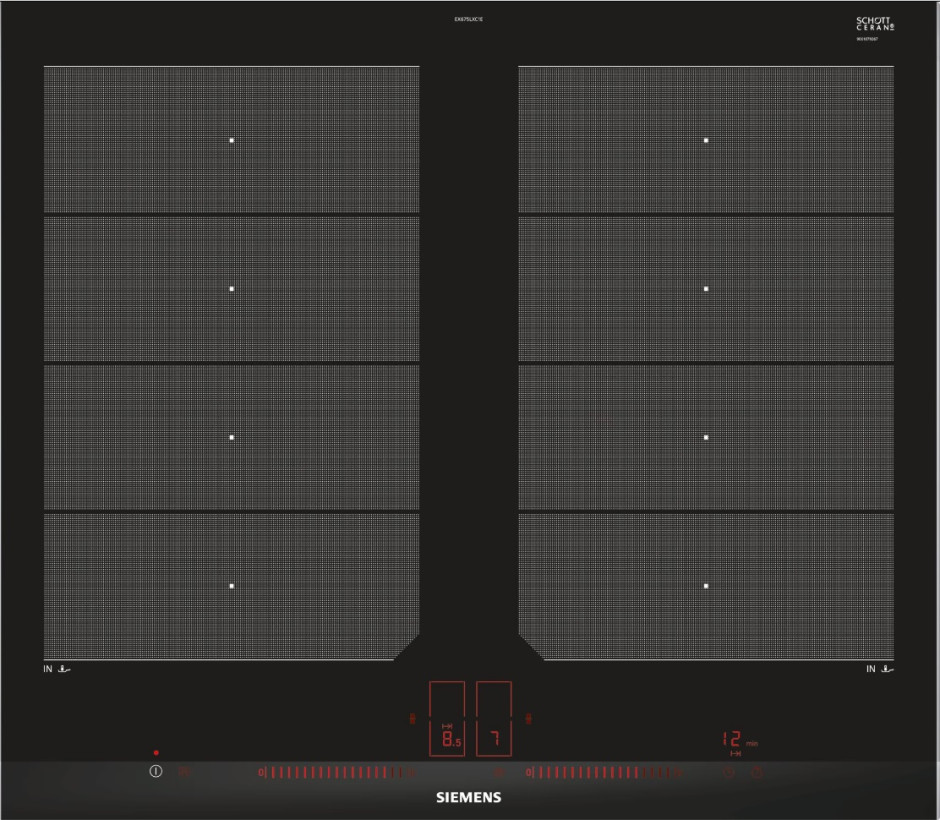Select left zone display showing 8.5

click(x=447, y=741)
